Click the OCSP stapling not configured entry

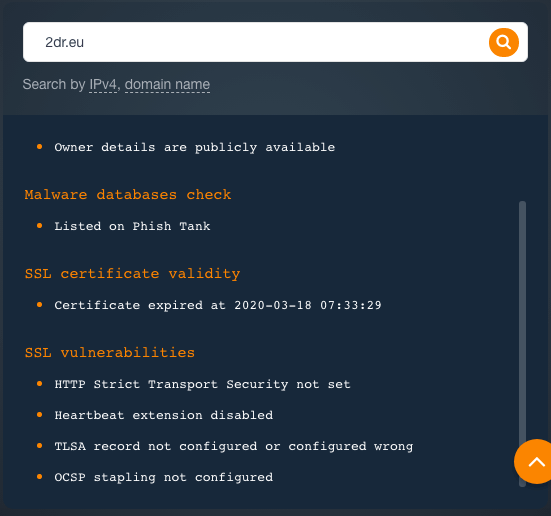tap(163, 477)
